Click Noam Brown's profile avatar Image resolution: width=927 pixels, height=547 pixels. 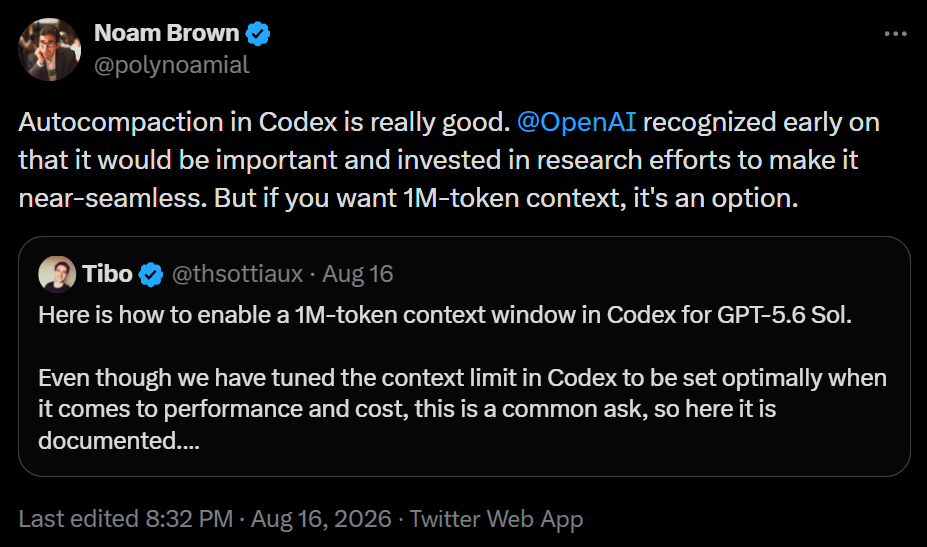click(50, 49)
